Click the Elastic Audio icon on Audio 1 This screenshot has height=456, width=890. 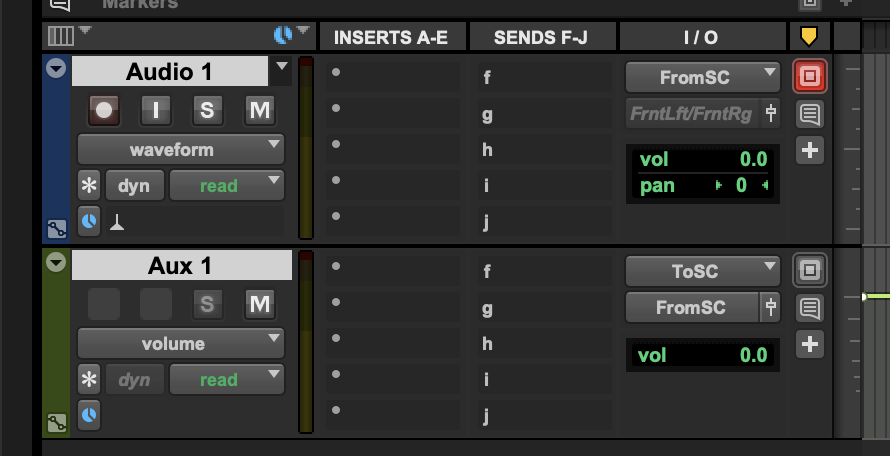pyautogui.click(x=117, y=222)
